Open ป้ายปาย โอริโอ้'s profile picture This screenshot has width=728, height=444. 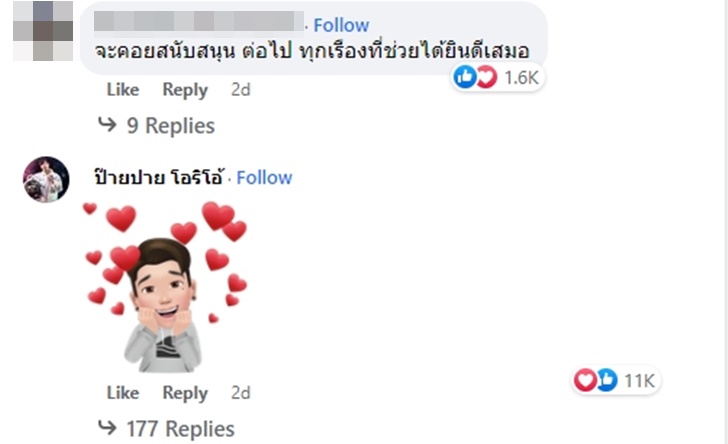(46, 180)
